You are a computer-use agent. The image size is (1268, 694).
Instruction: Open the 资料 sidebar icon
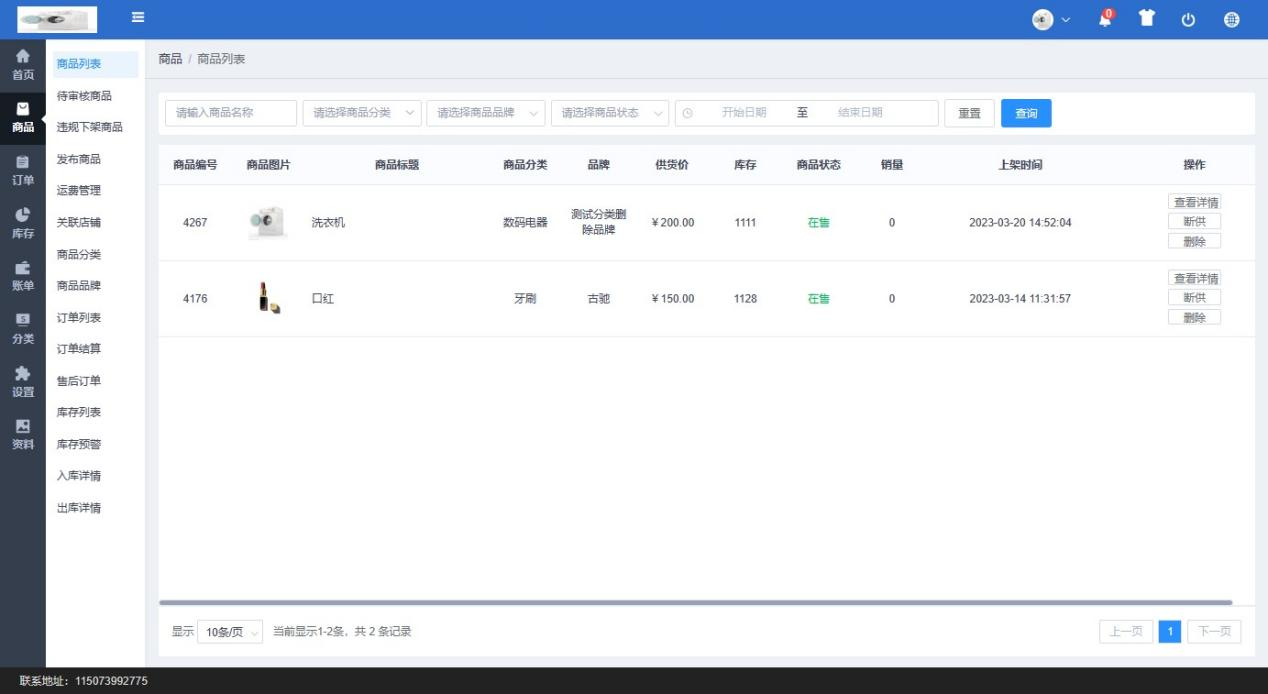(22, 435)
